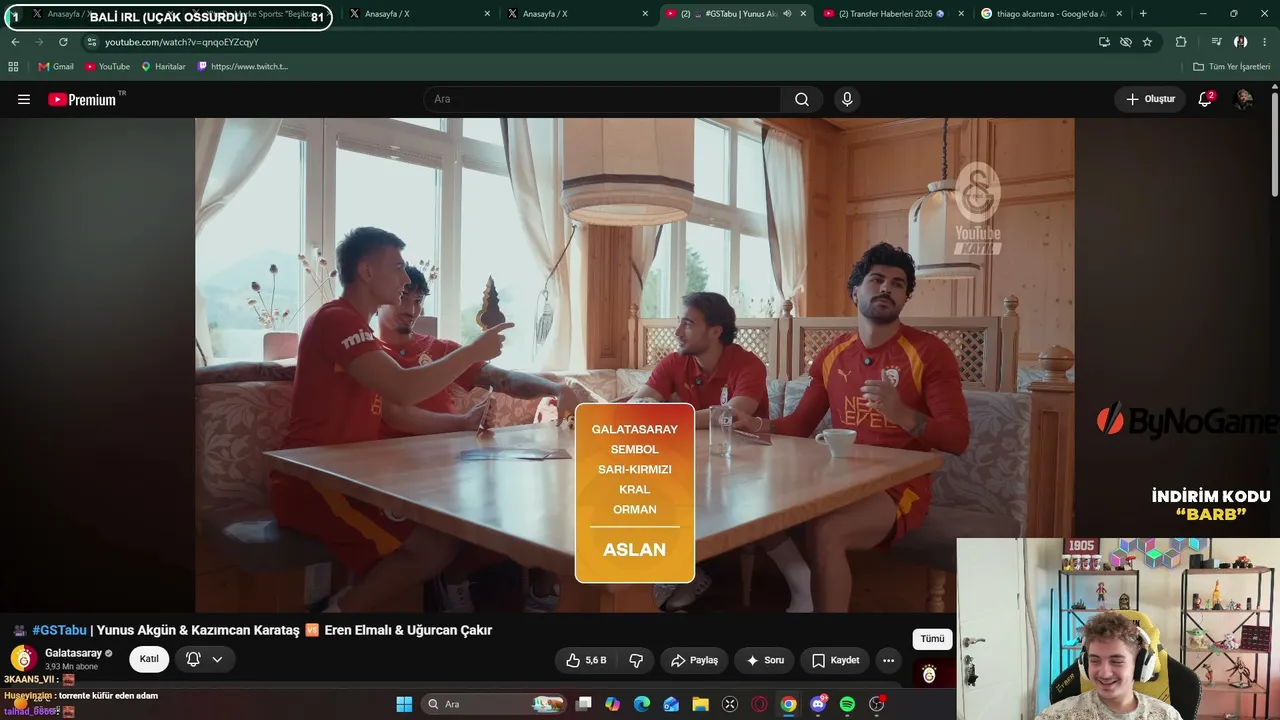Screen dimensions: 1280x720
Task: Switch to the thiago alcantara Google tab
Action: click(x=1050, y=14)
